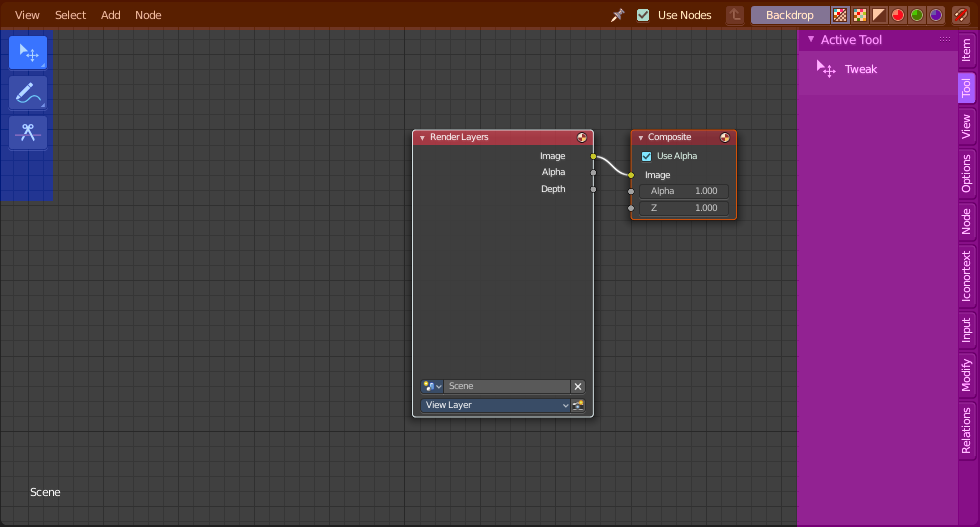Switch to the Tool sidebar tab
The height and width of the screenshot is (527, 980).
[x=966, y=88]
